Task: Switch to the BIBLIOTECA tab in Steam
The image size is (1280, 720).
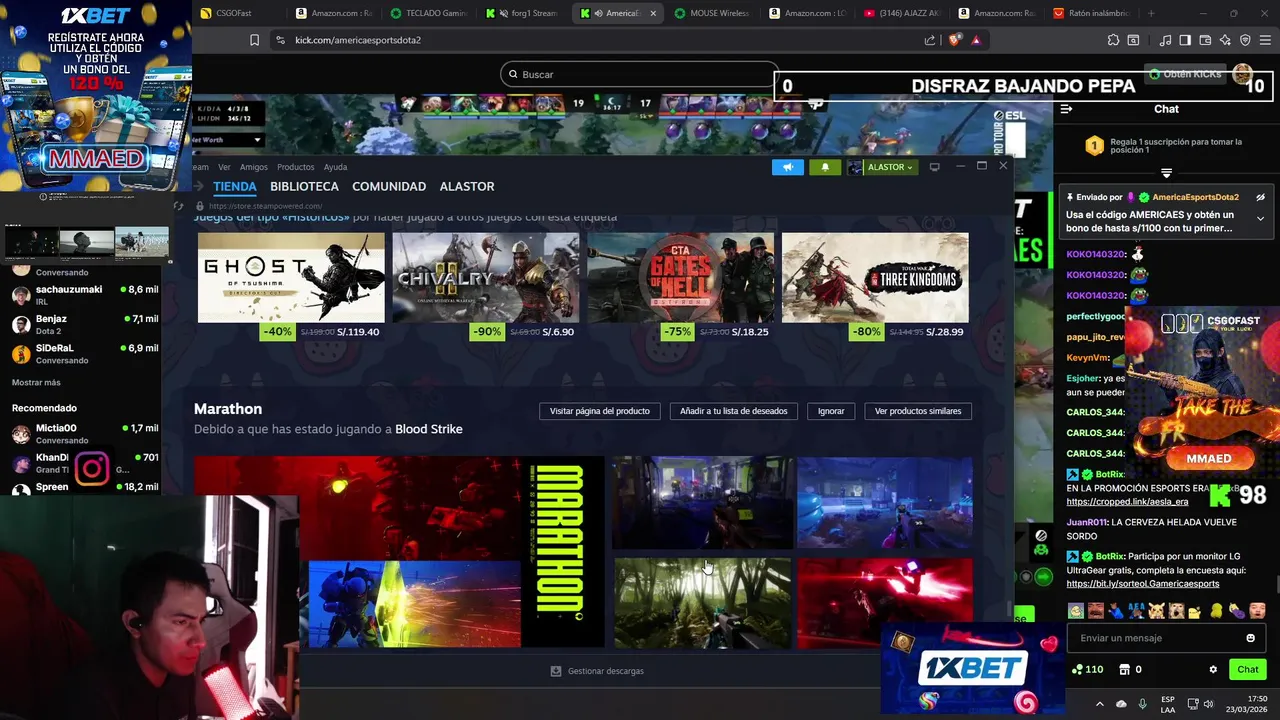Action: coord(304,187)
